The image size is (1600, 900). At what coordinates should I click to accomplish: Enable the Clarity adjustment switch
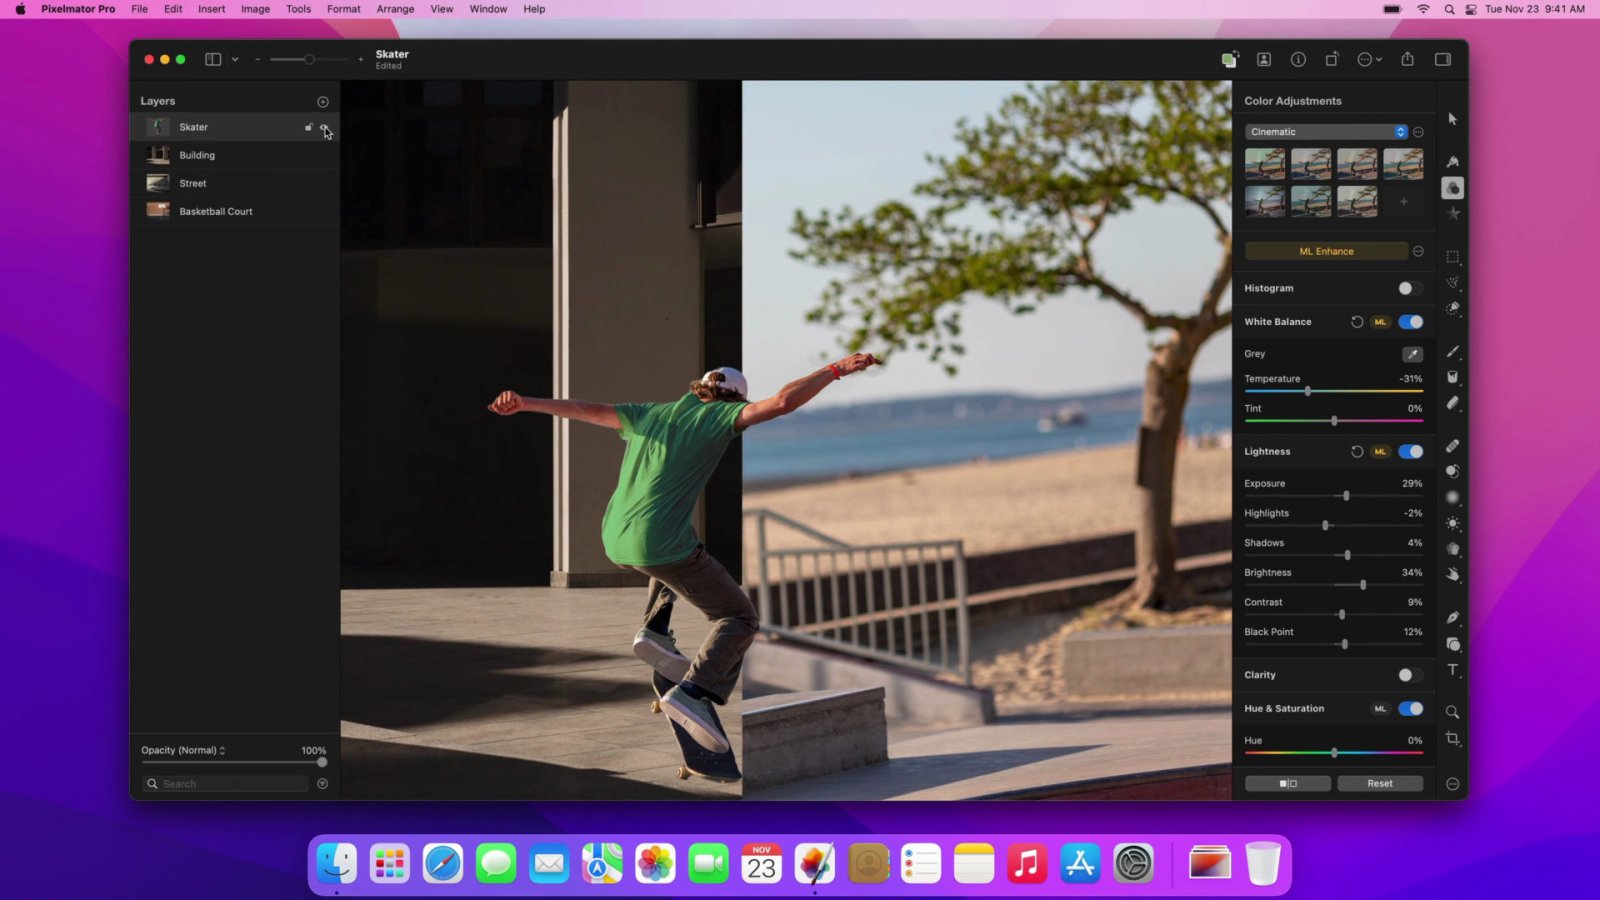click(1409, 675)
